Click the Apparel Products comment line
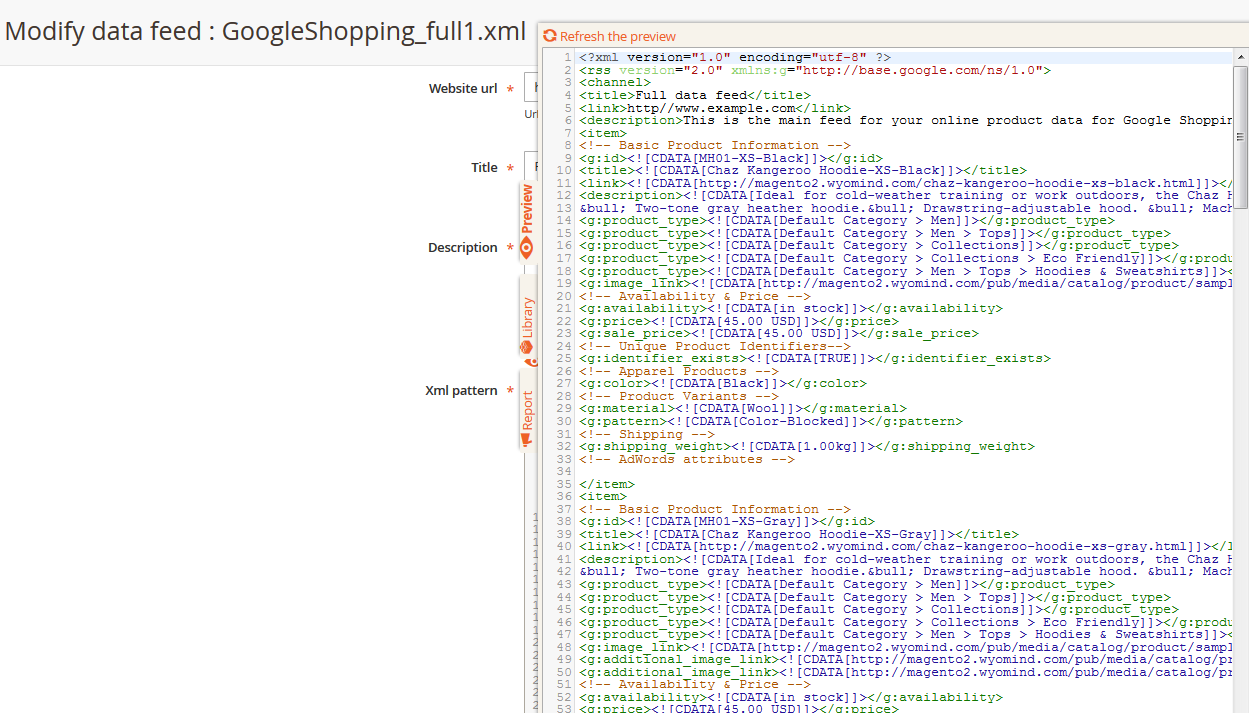The width and height of the screenshot is (1249, 713). (x=678, y=371)
